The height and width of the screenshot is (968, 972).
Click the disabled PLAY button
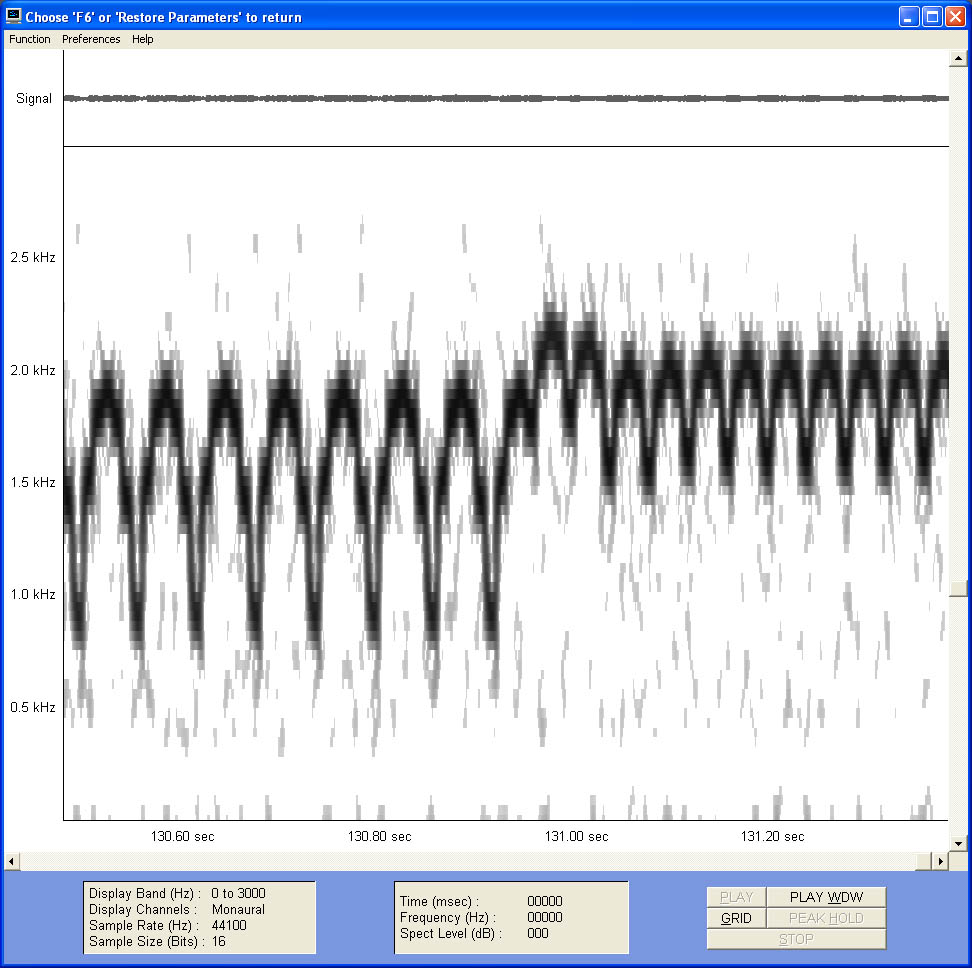736,897
